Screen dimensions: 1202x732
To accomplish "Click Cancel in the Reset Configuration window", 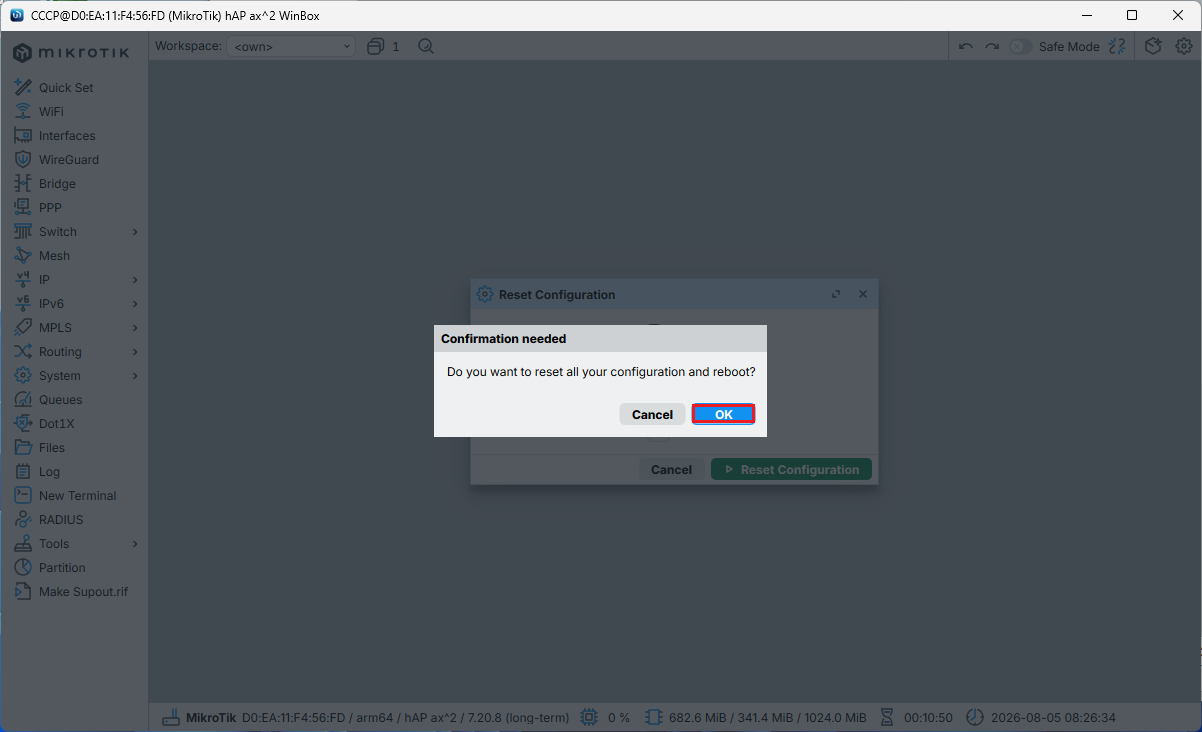I will coord(671,469).
